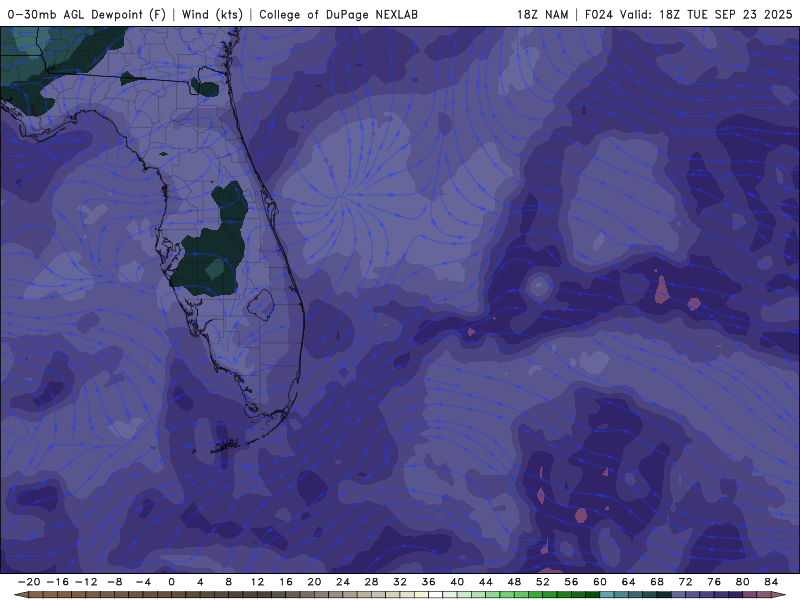Click the '18Z NAM' model run label

pyautogui.click(x=542, y=15)
